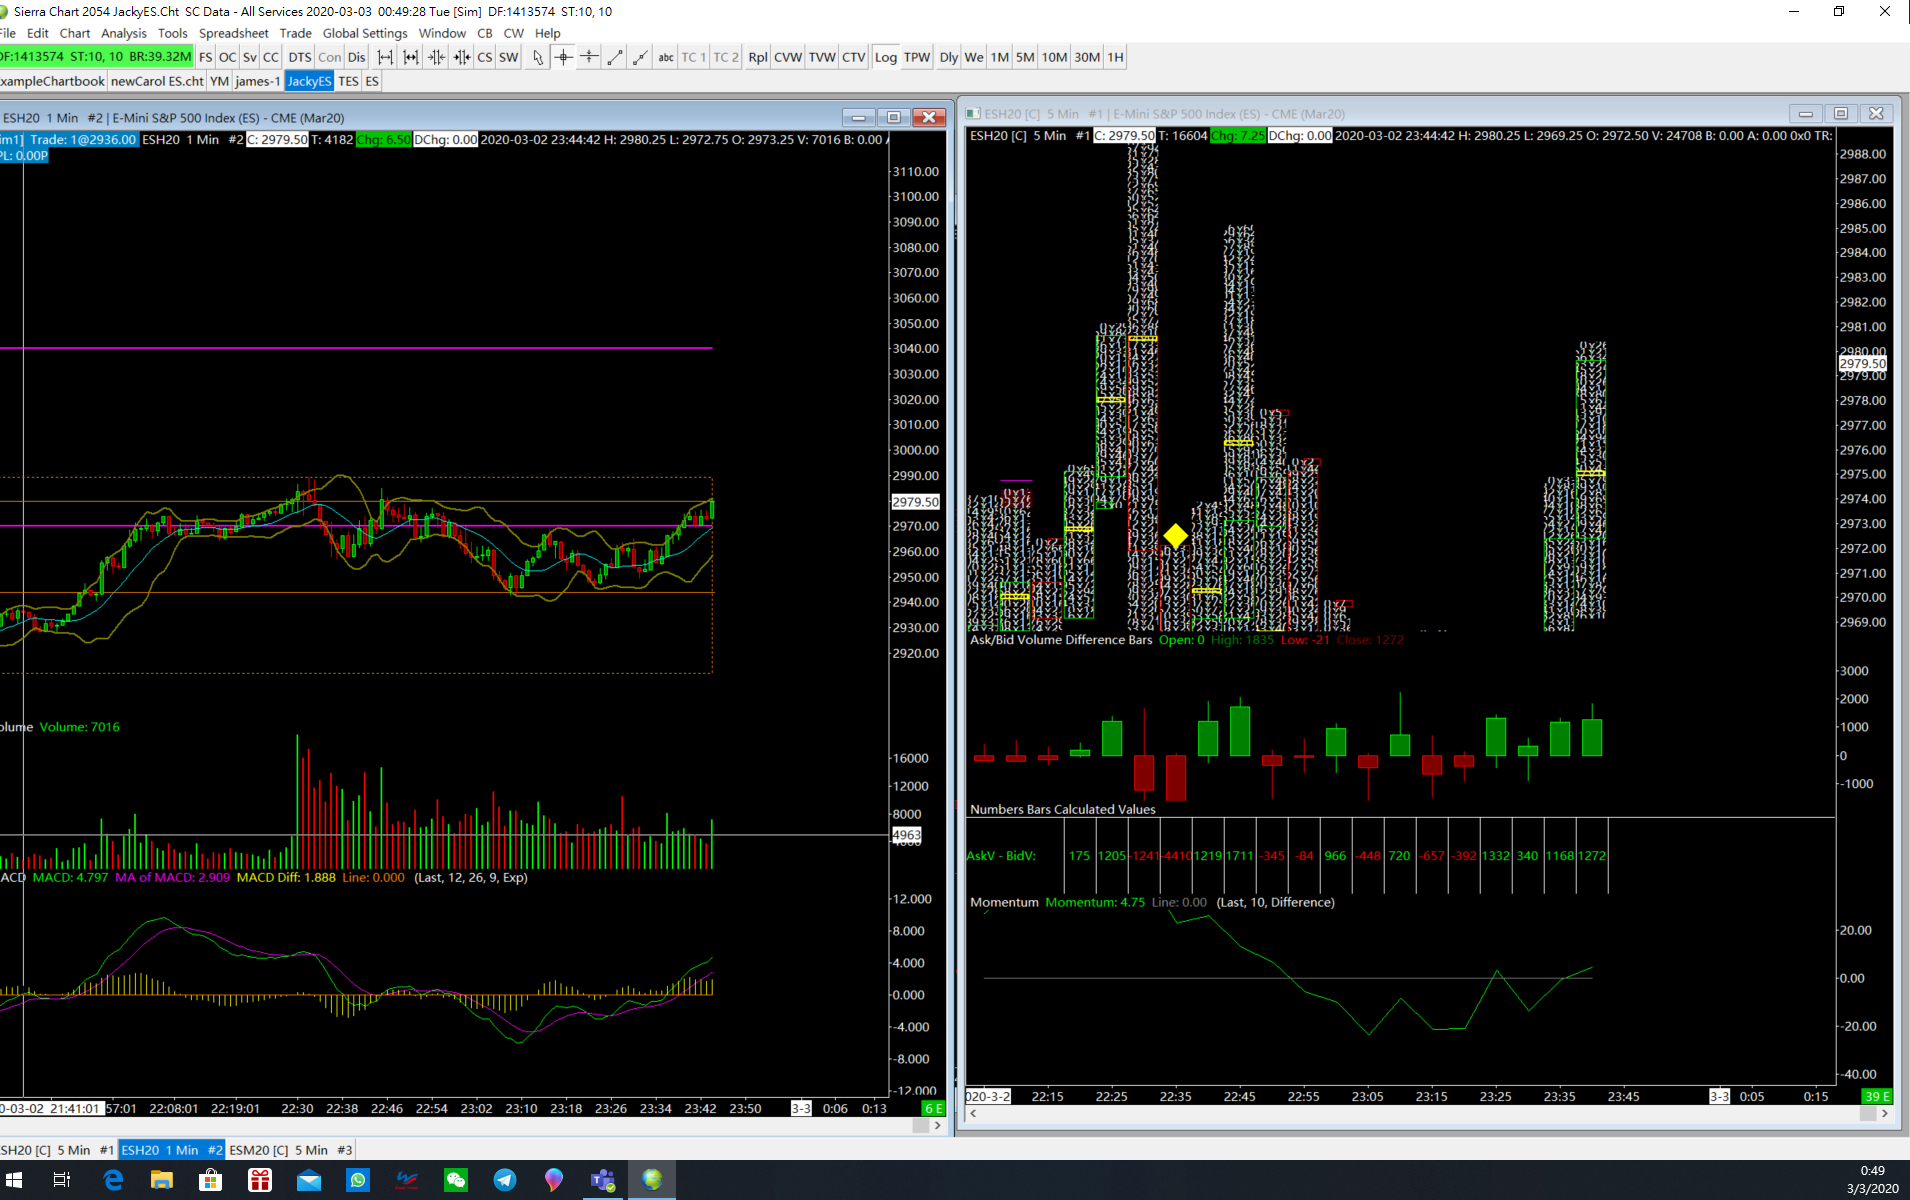Click the CC toolbar button
This screenshot has height=1200, width=1910.
271,57
